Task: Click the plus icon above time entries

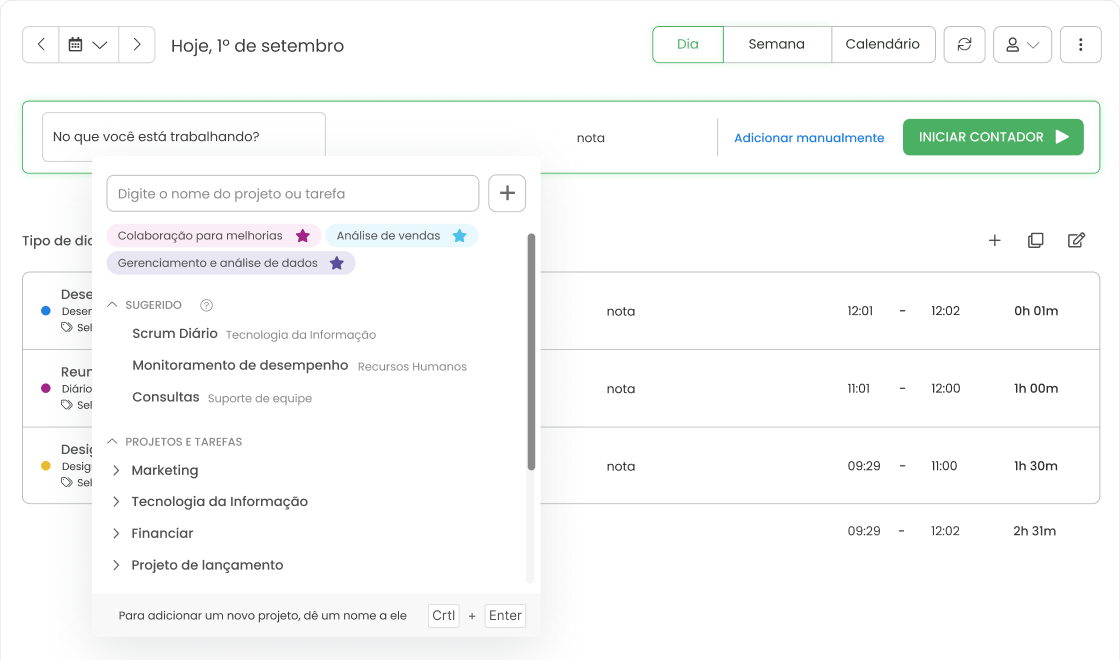Action: (994, 240)
